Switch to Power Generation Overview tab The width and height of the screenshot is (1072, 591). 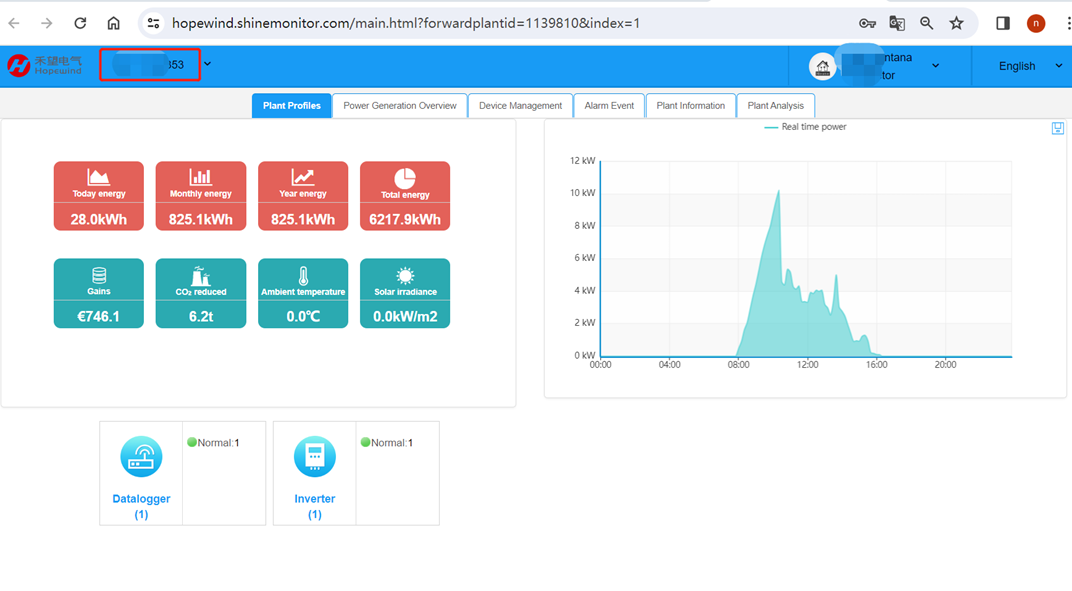coord(399,106)
